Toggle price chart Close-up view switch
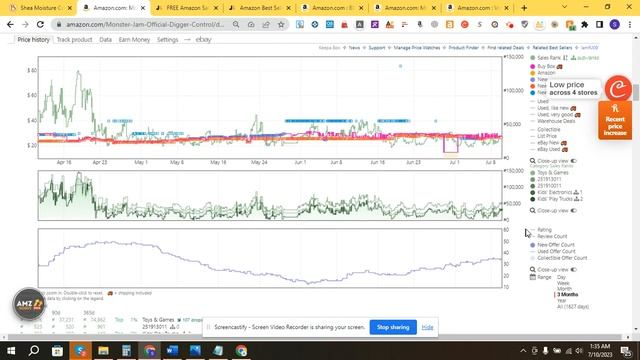 (573, 161)
